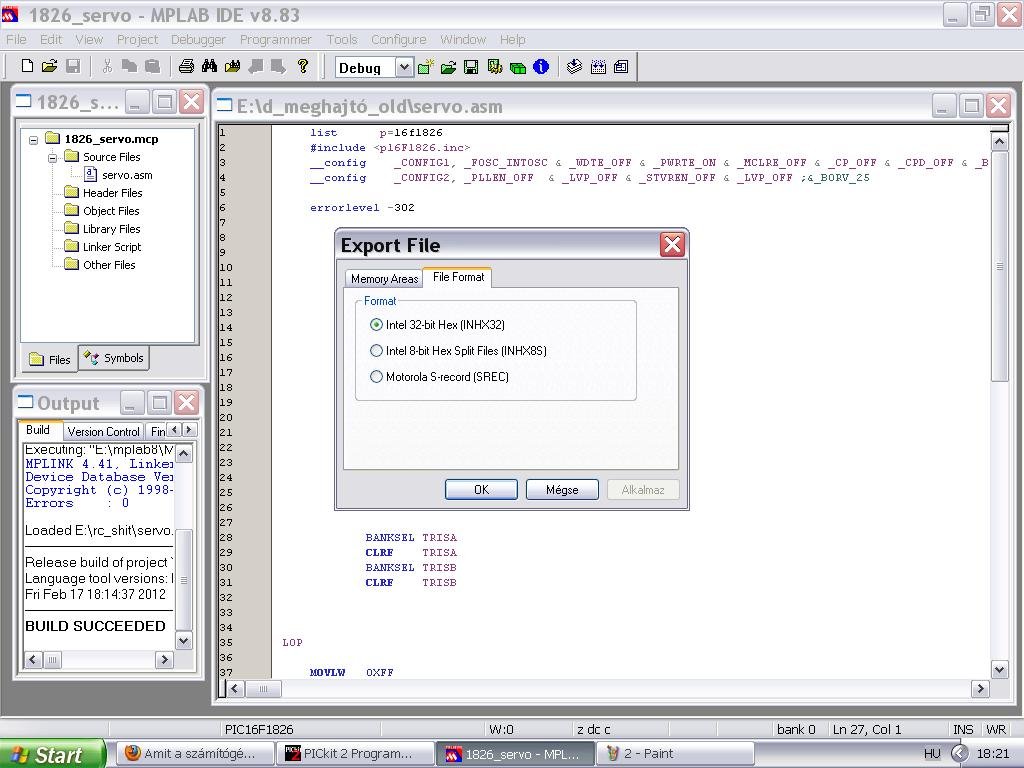
Task: Click the Help question mark icon
Action: pyautogui.click(x=303, y=66)
